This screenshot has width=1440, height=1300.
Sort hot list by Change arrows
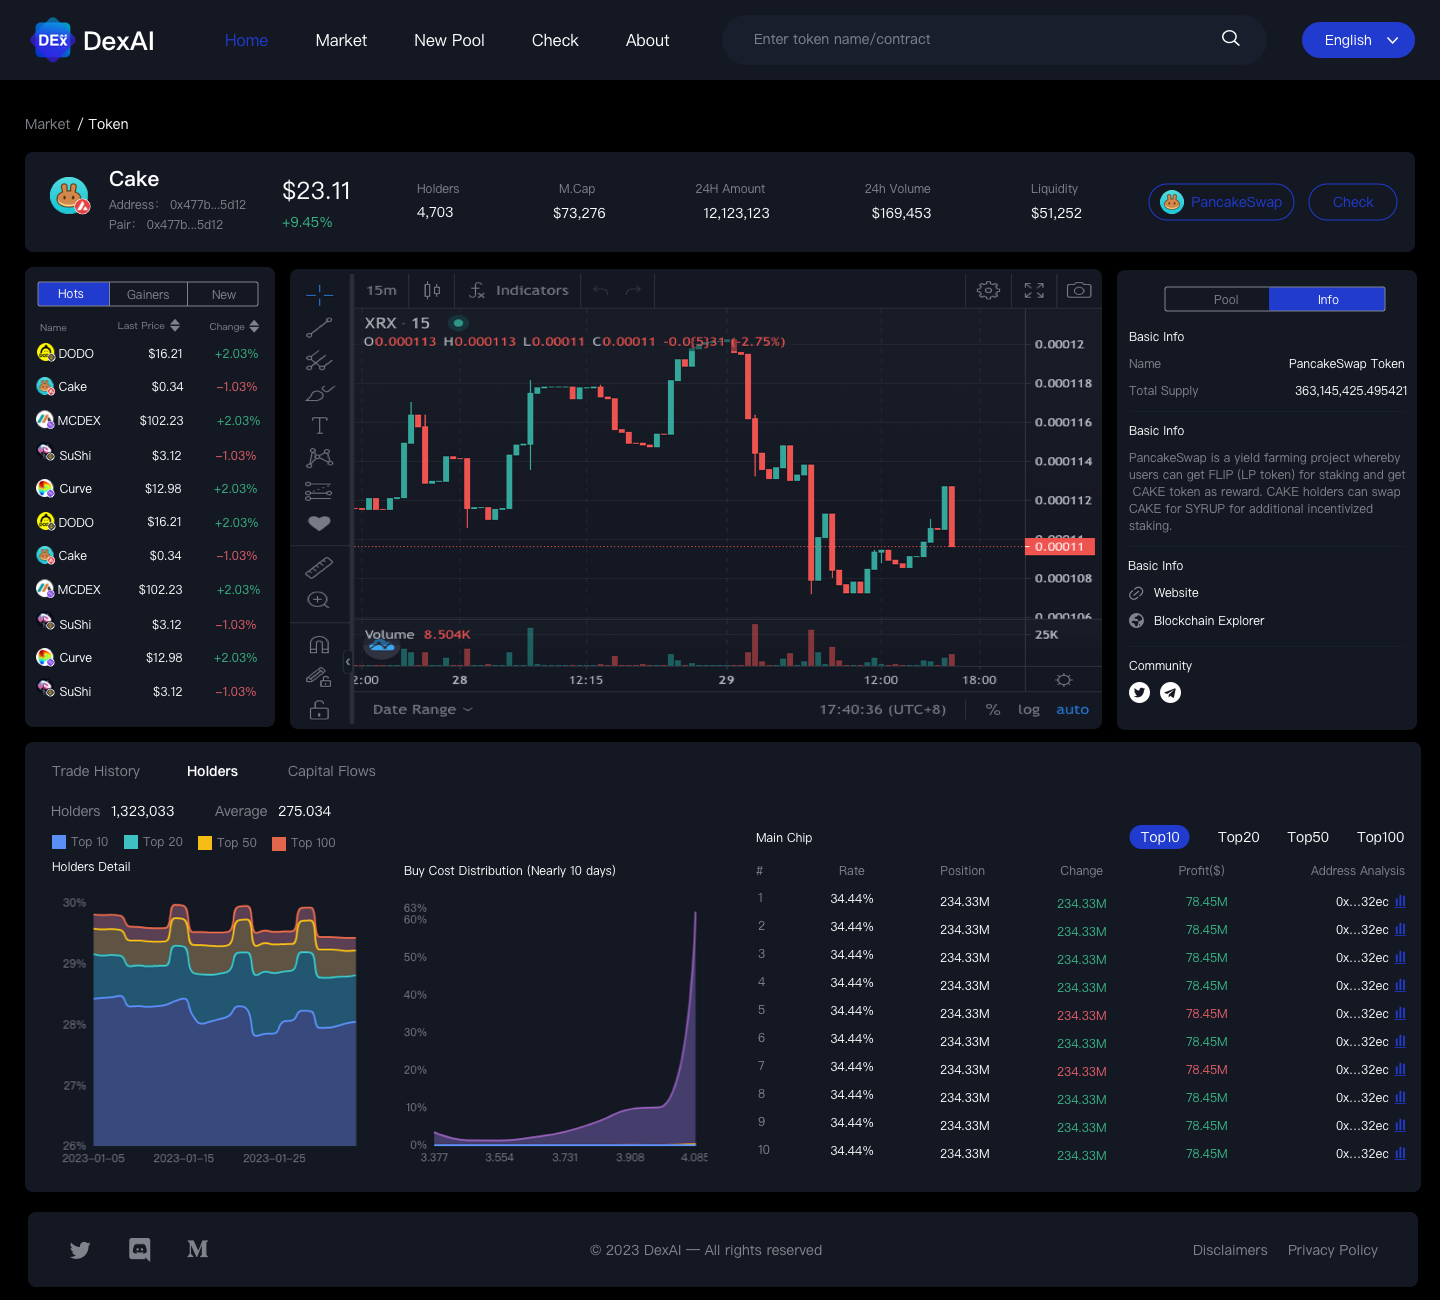pyautogui.click(x=254, y=327)
